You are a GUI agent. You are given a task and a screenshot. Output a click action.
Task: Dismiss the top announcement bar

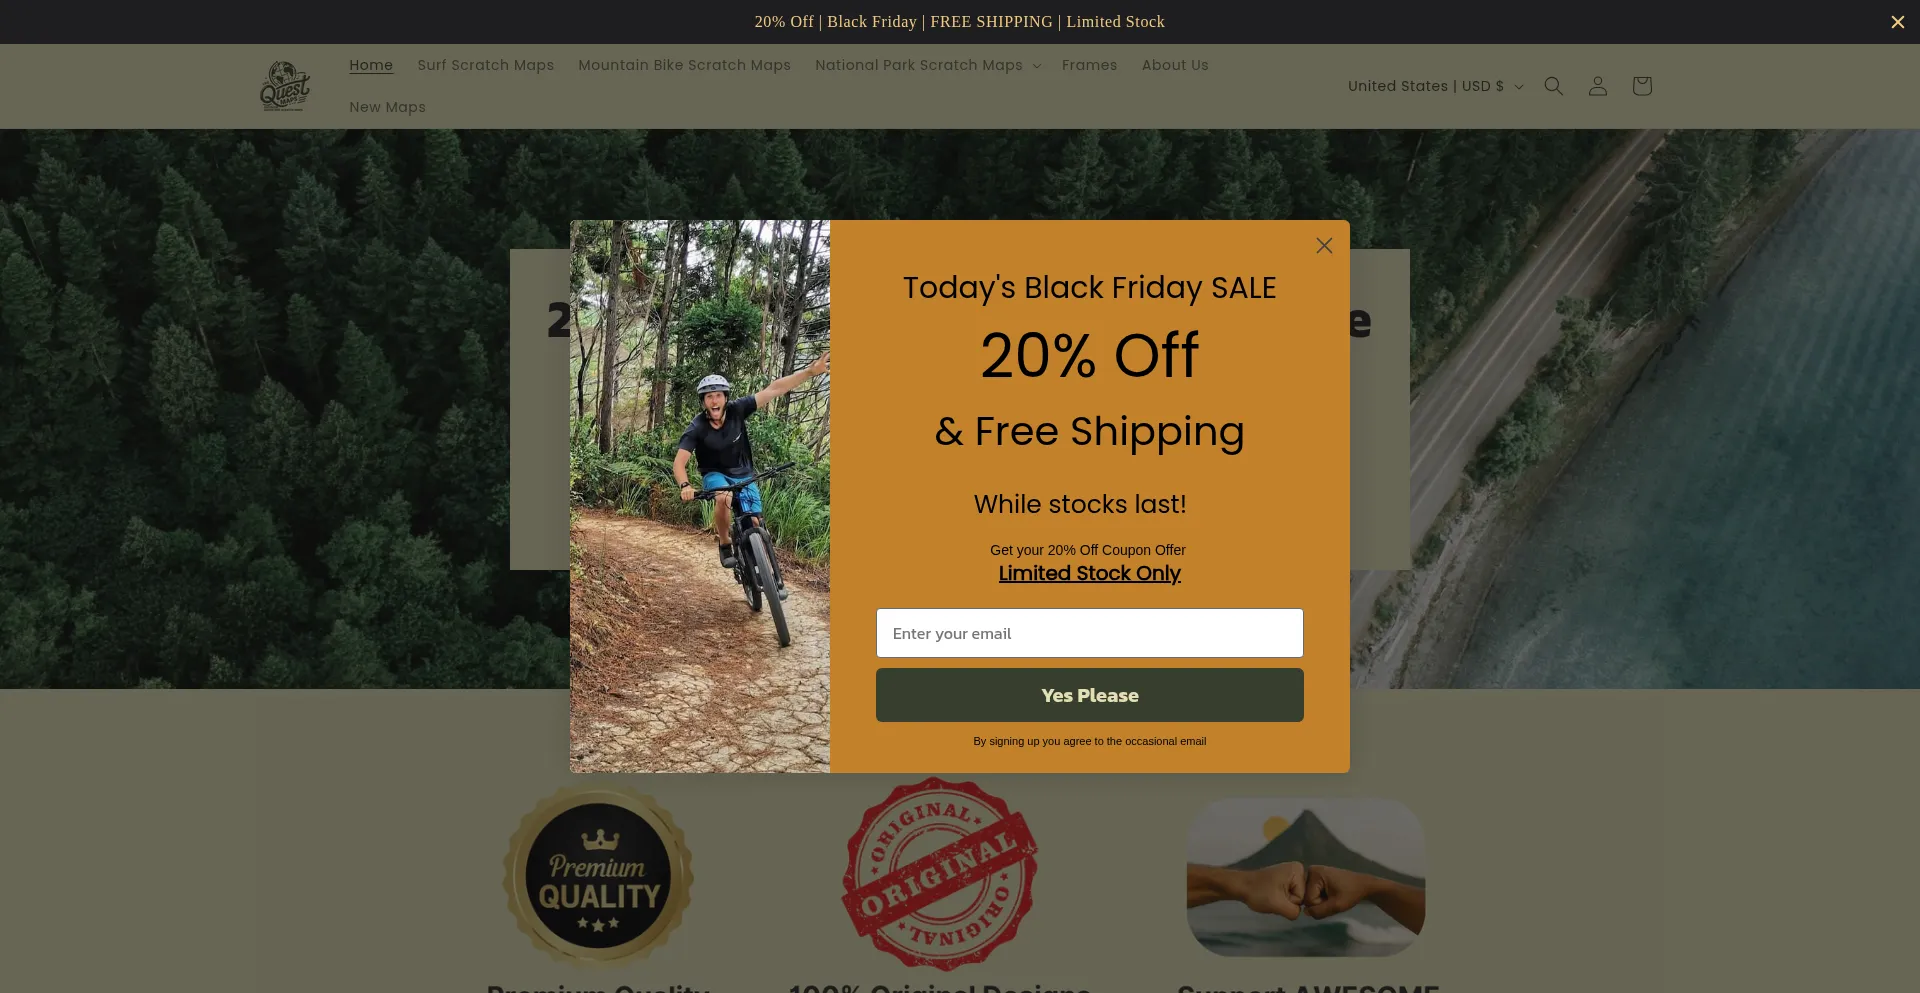(1897, 22)
